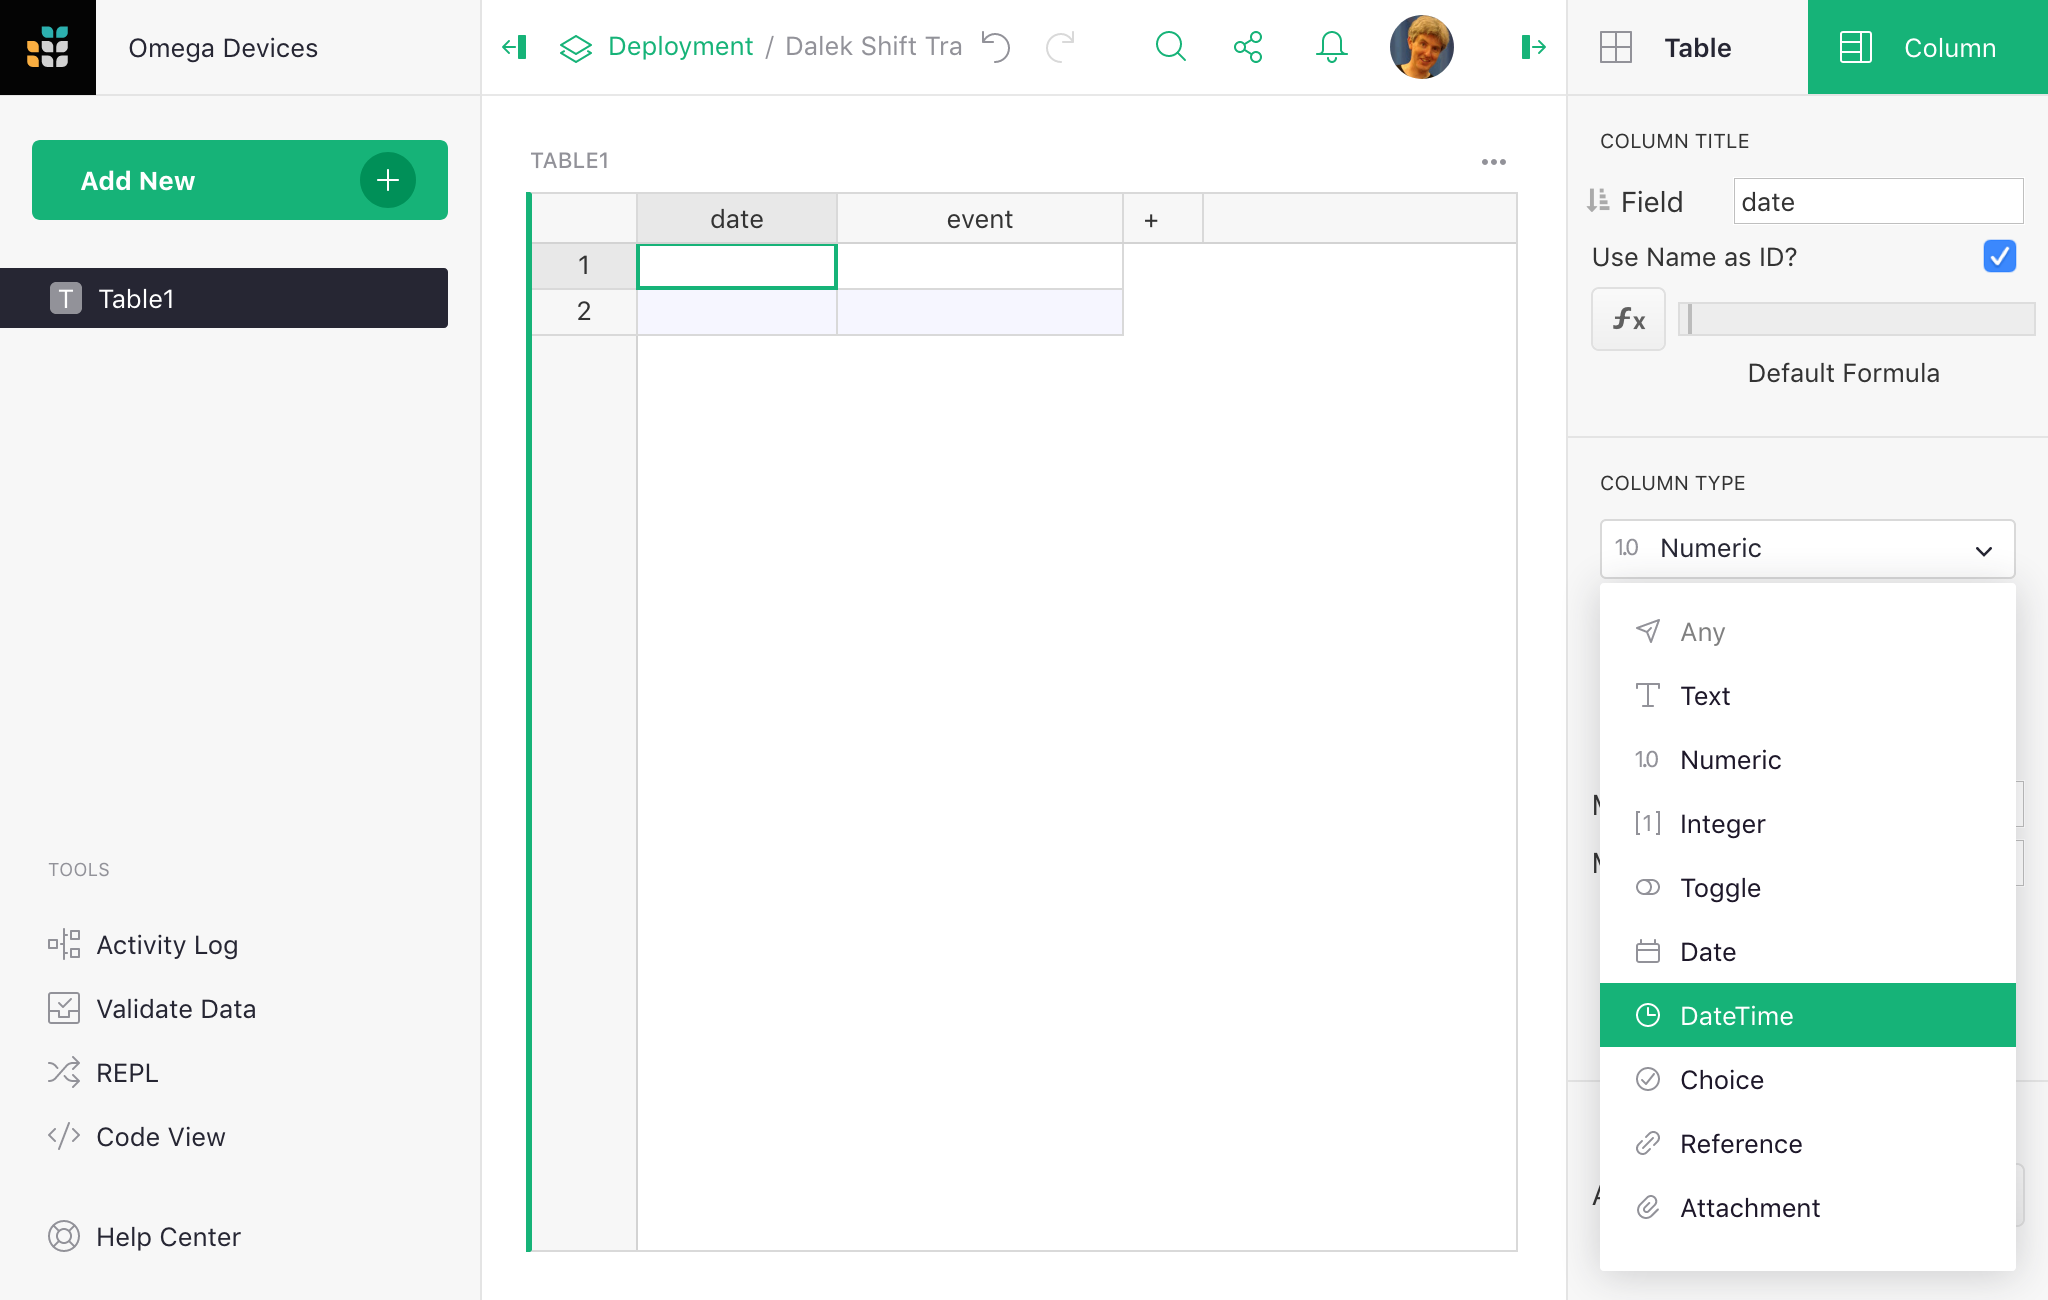
Task: Click the Field name input box
Action: pos(1878,202)
